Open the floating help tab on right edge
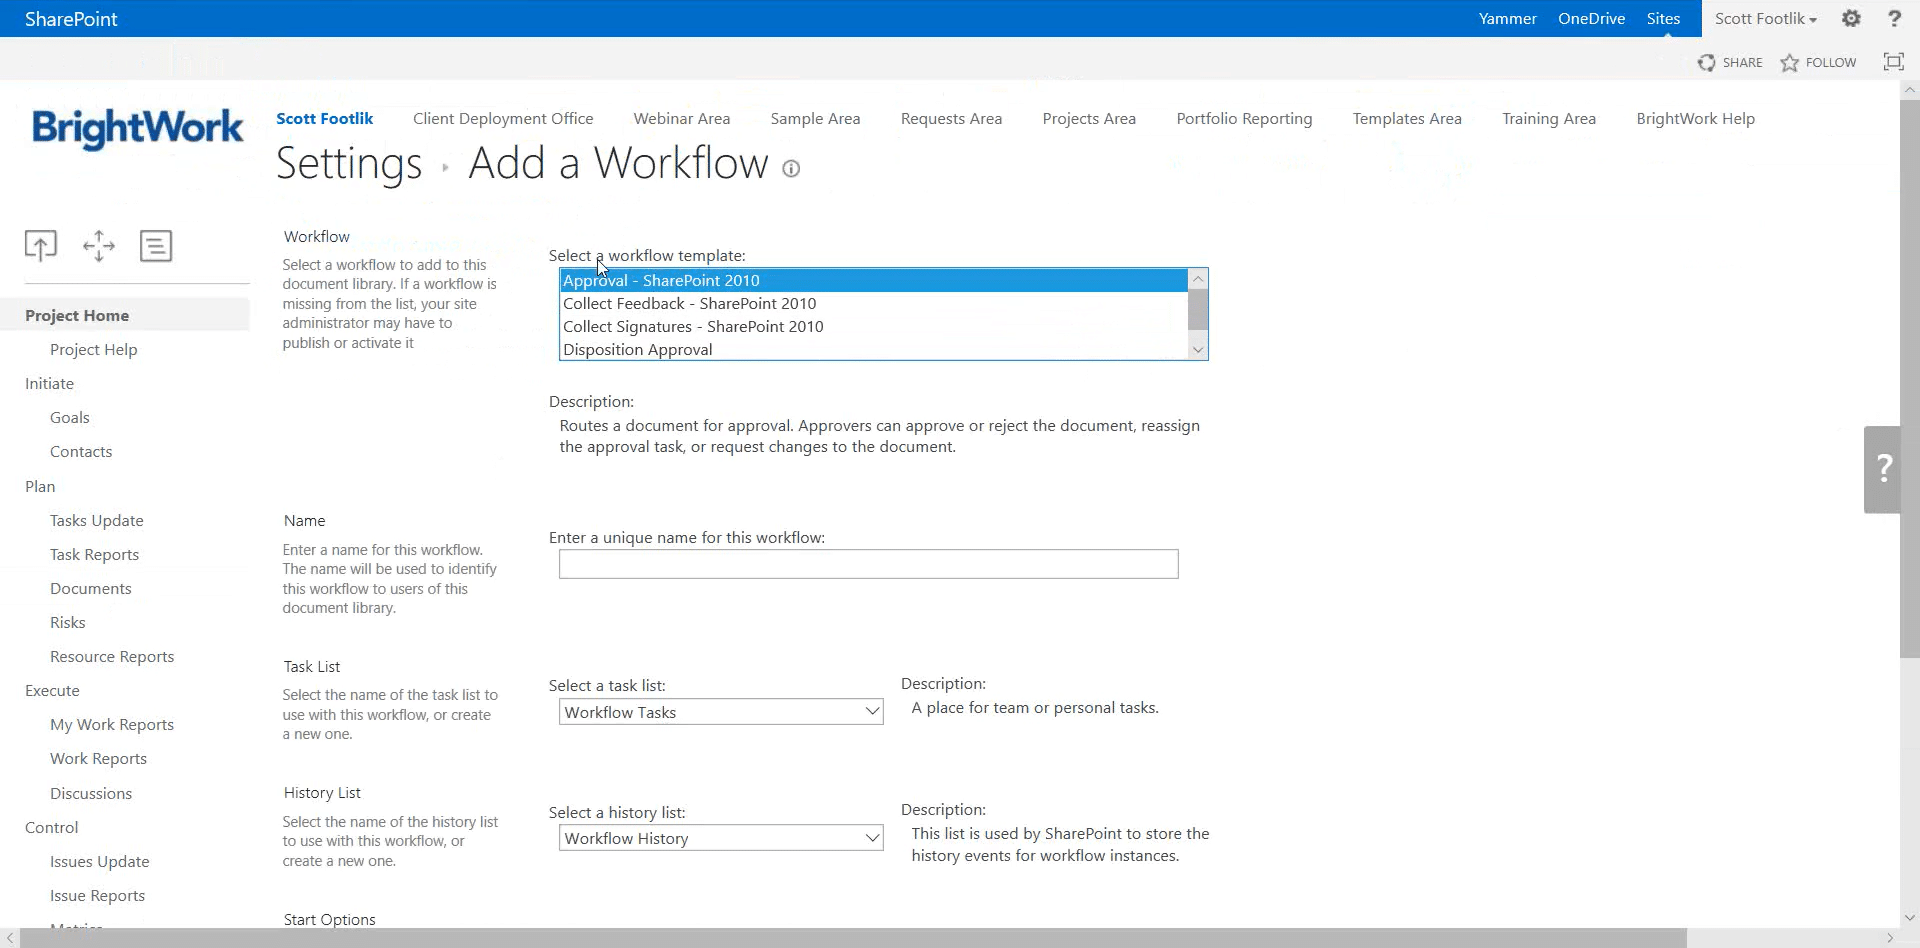Viewport: 1920px width, 948px height. (x=1883, y=469)
